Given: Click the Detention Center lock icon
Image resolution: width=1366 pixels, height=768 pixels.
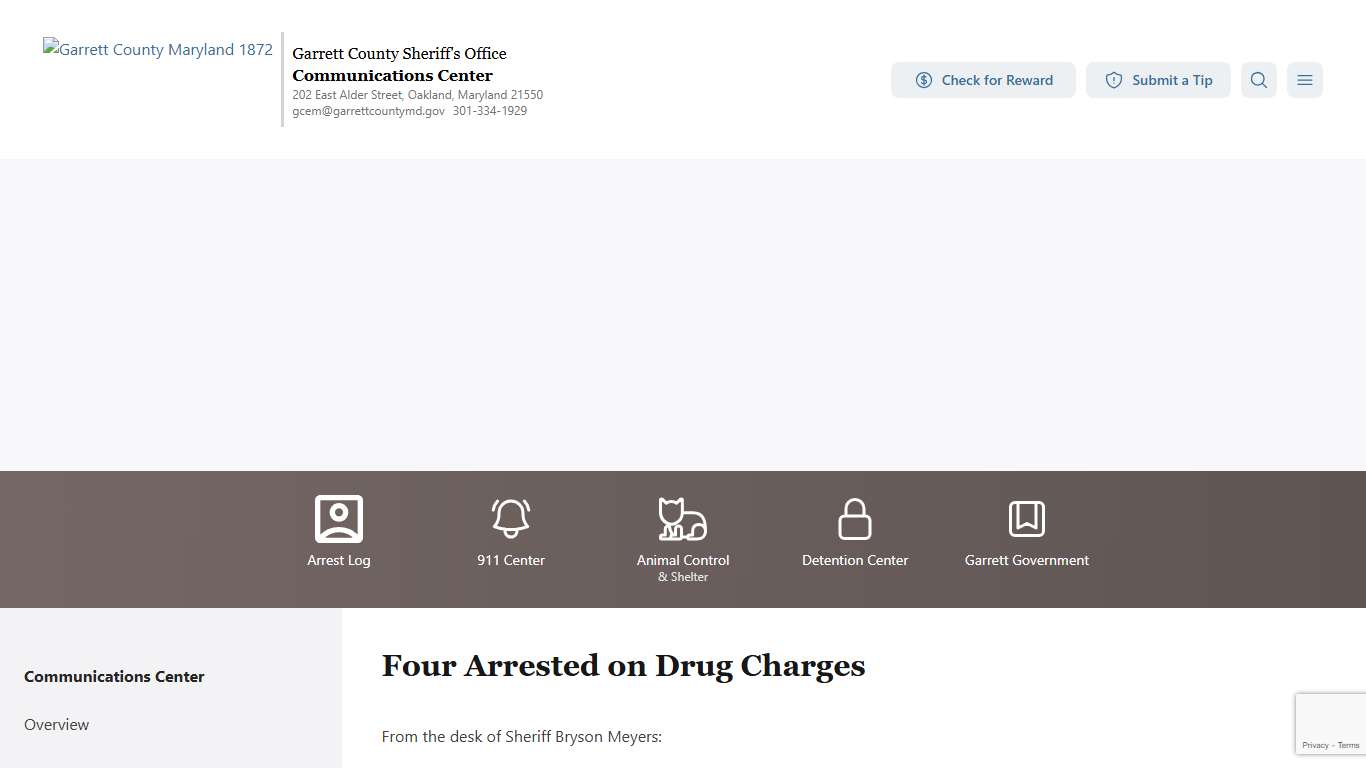Looking at the screenshot, I should point(854,518).
